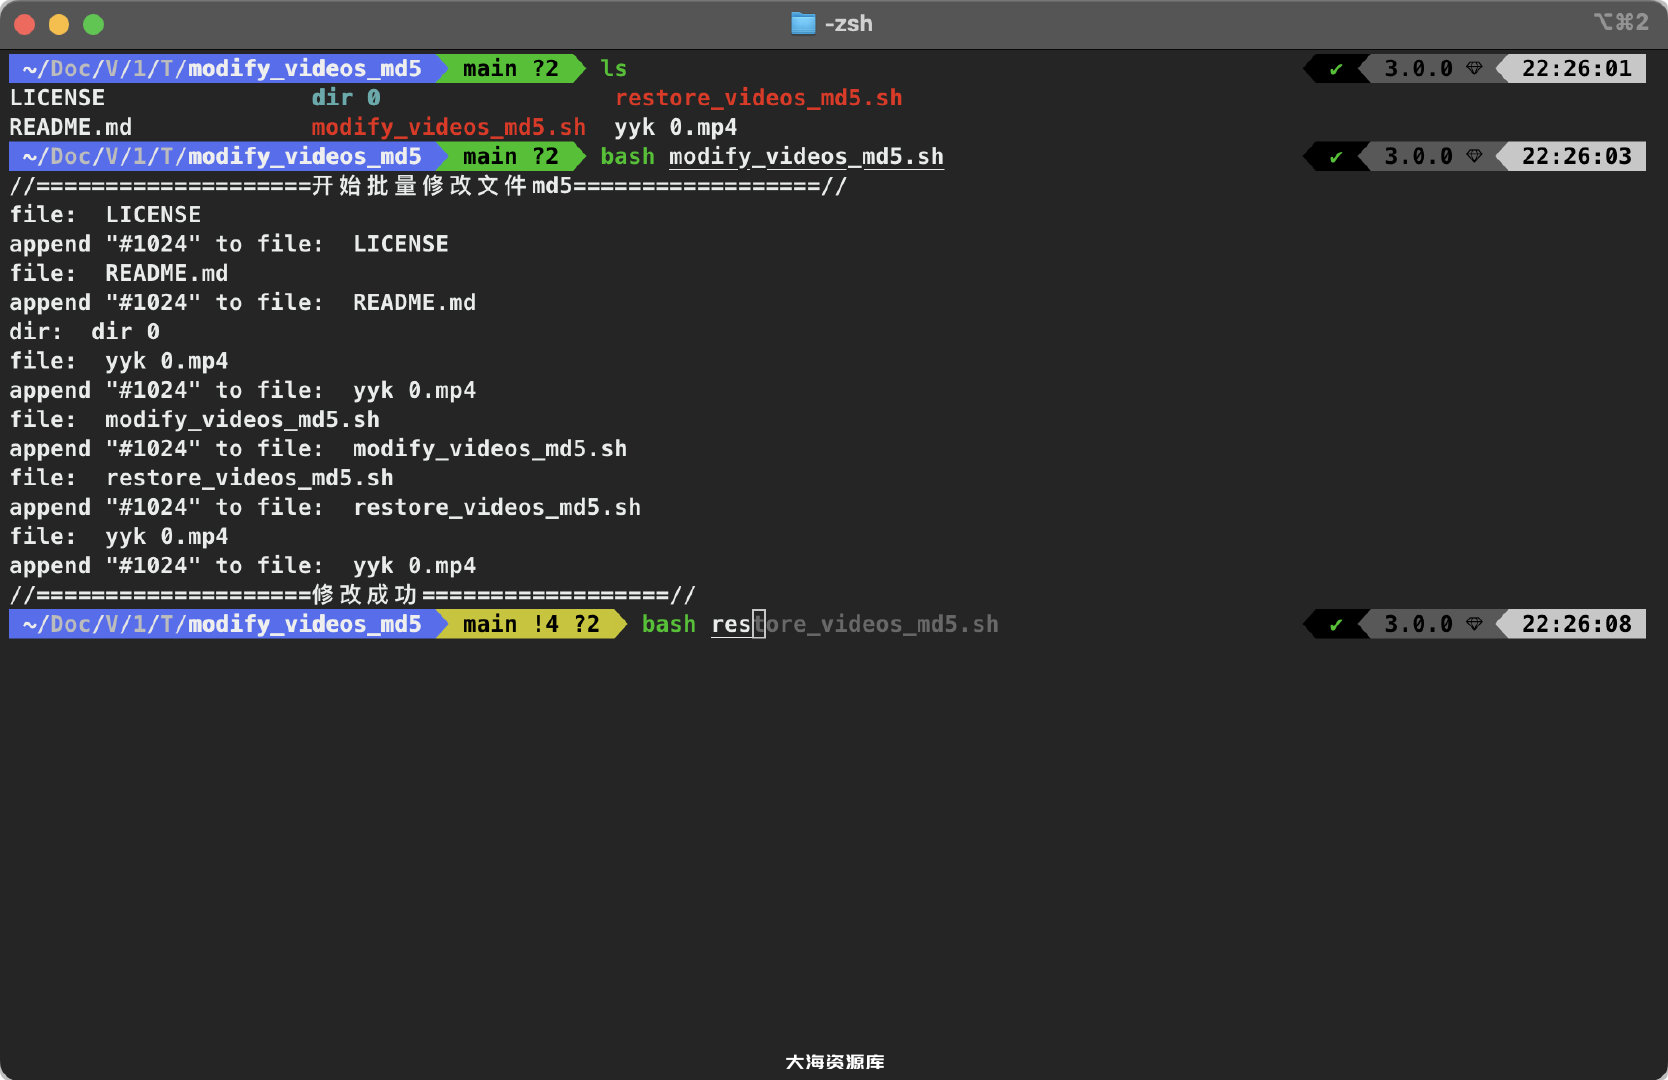Click the 'dir 0' directory listing entry
The height and width of the screenshot is (1080, 1668).
[346, 98]
